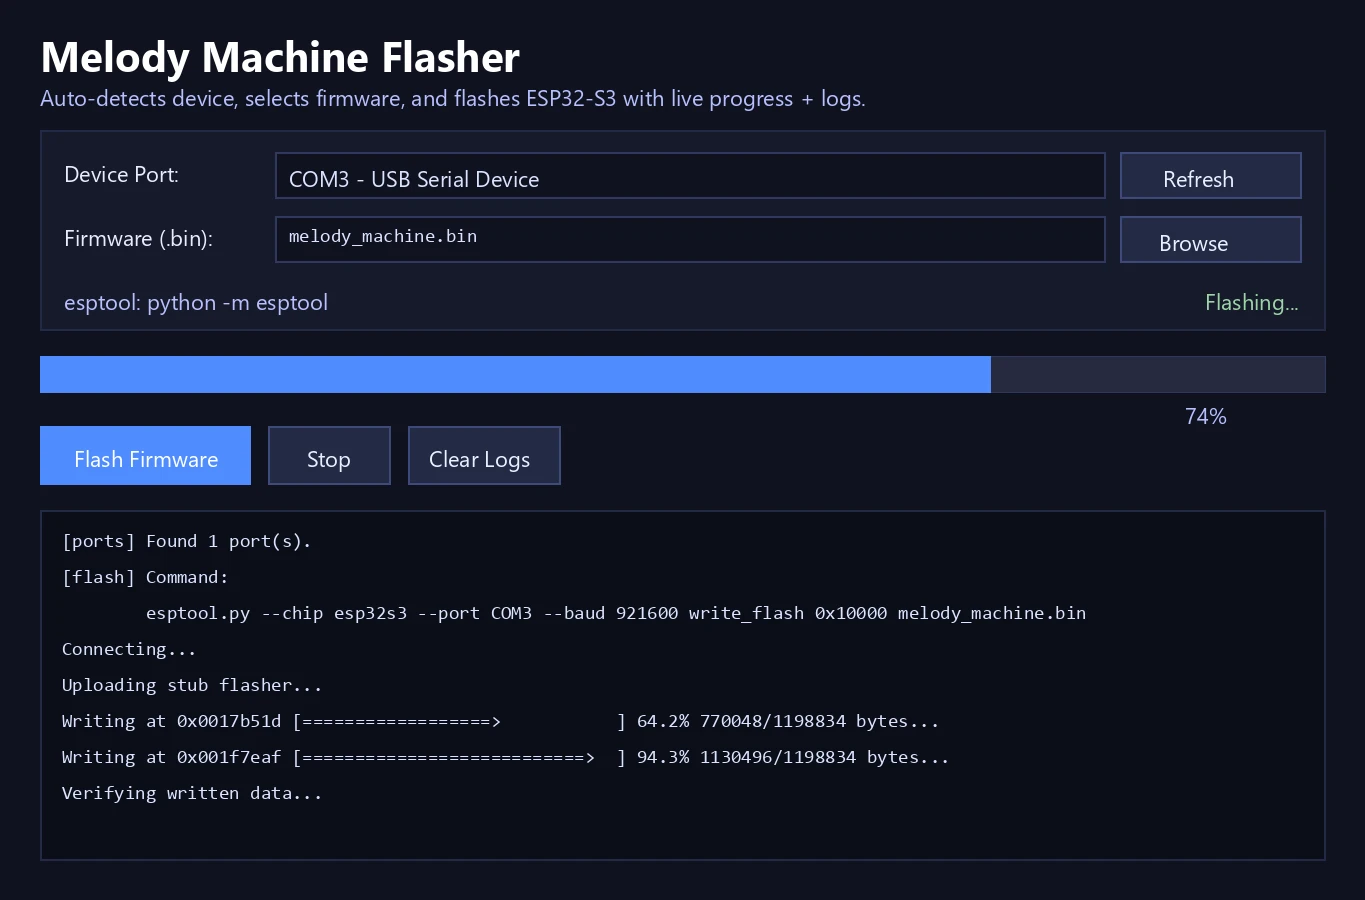Open the Device Port COM3 dropdown

689,177
